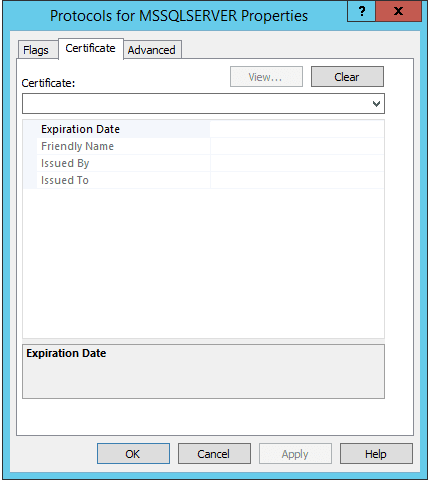Click the Clear button
The width and height of the screenshot is (429, 480).
pos(347,77)
